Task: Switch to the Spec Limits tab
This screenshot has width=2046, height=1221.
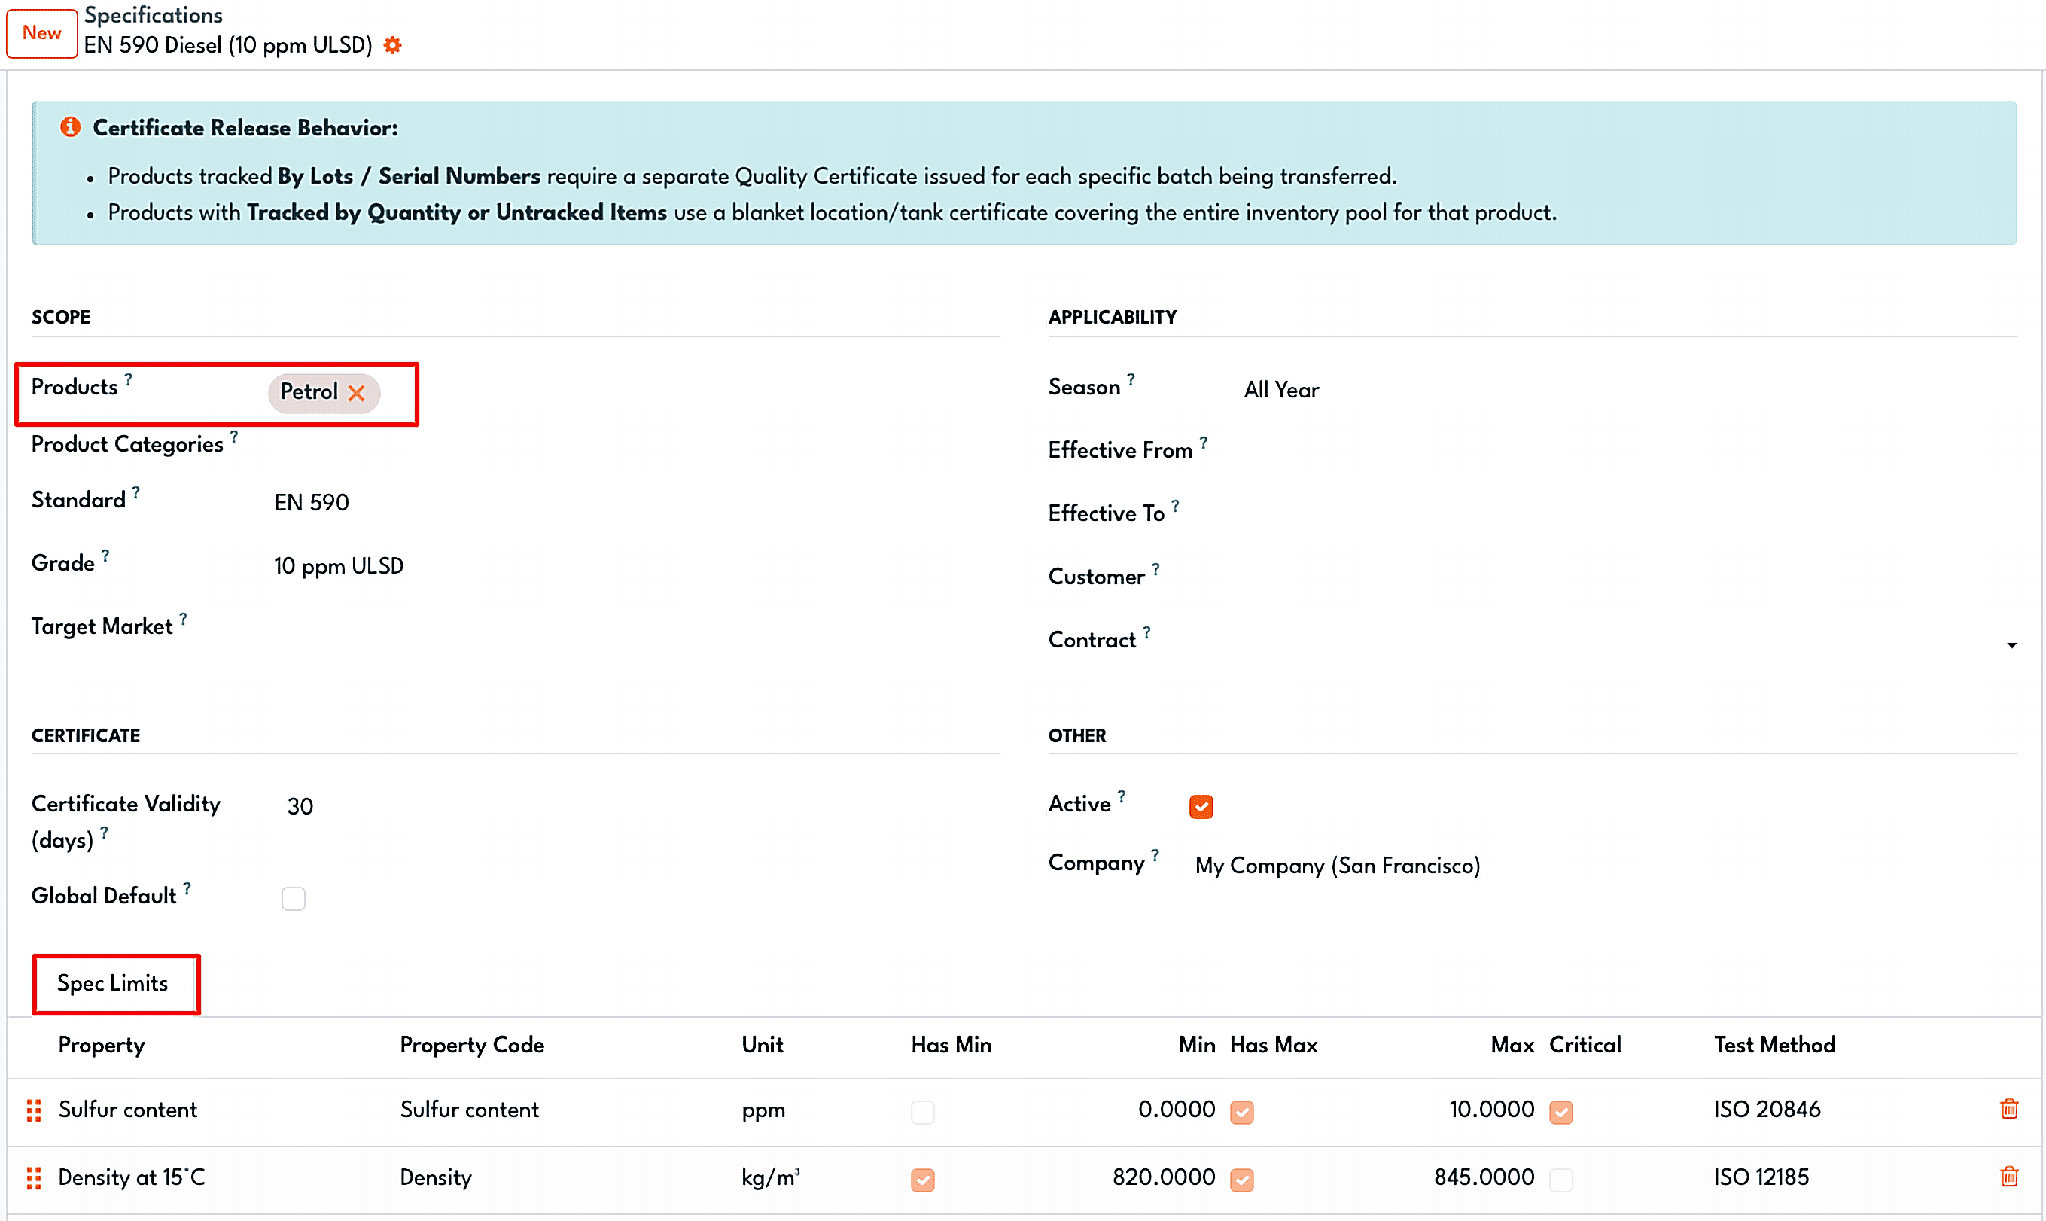Action: [113, 983]
